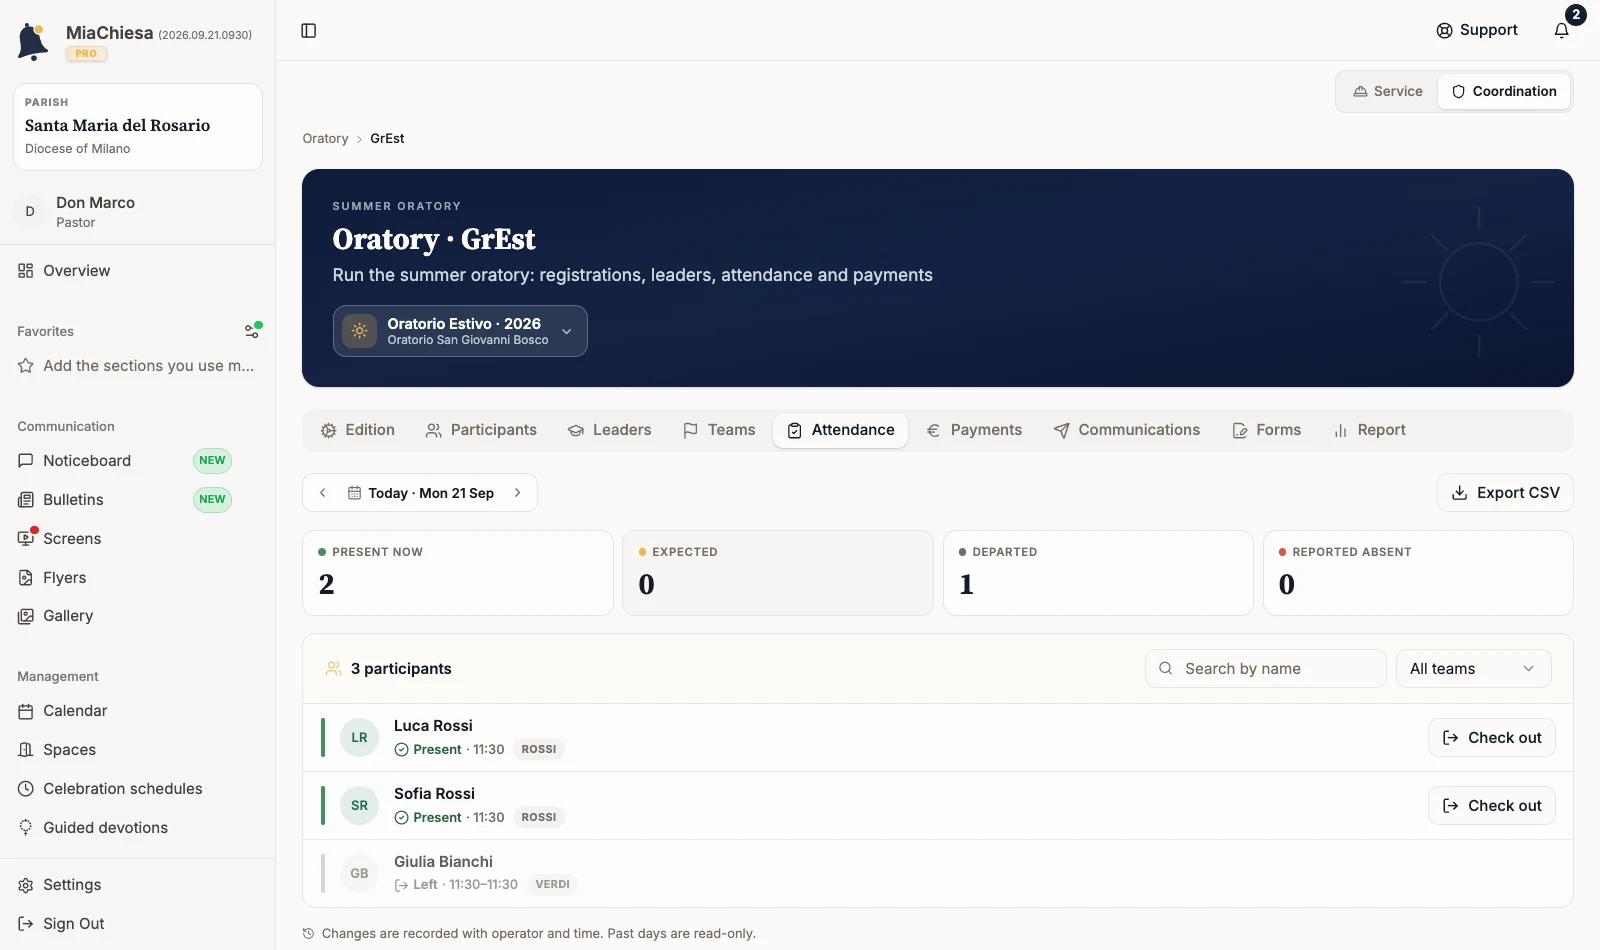1600x950 pixels.
Task: Open the Forms tab
Action: click(x=1267, y=430)
